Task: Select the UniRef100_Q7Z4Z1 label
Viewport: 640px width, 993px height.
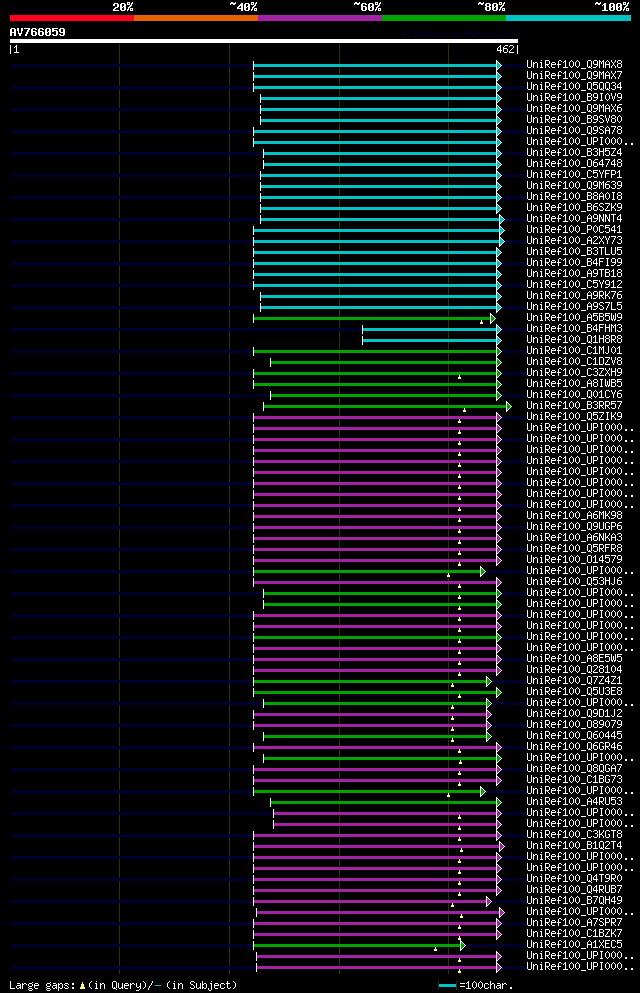Action: [x=574, y=681]
